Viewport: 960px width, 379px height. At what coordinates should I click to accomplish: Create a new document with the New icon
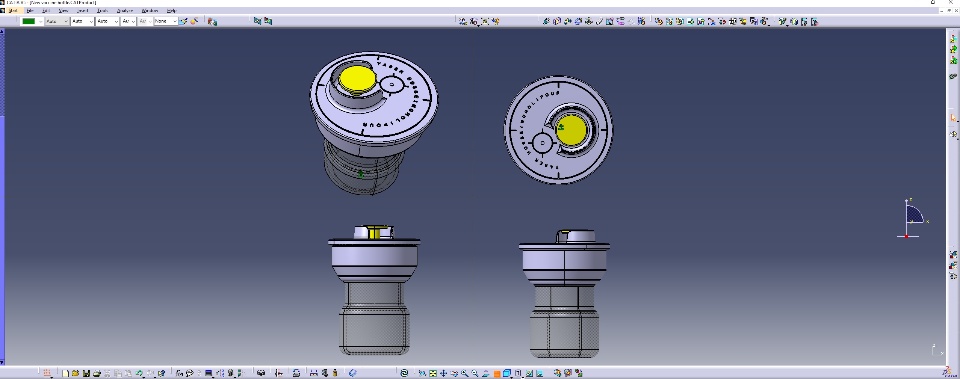point(65,373)
